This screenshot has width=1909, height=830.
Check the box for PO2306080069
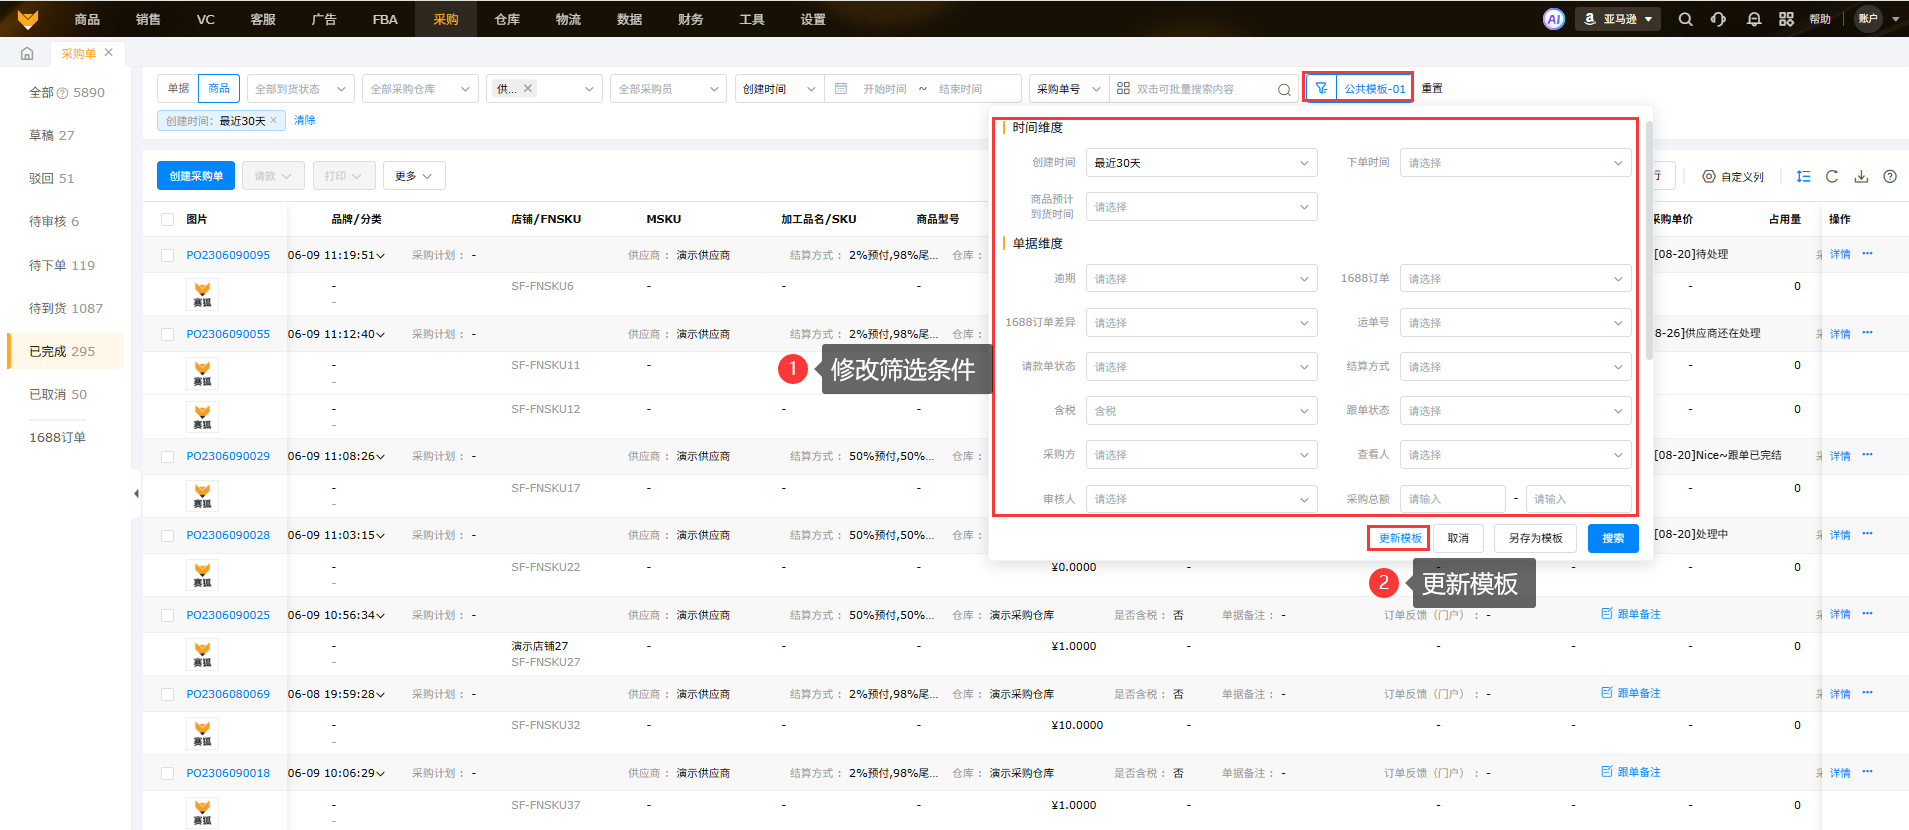tap(167, 694)
